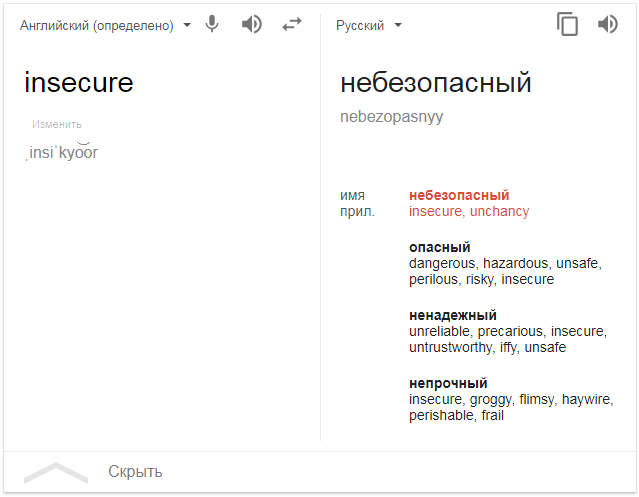
Task: Swap the source and target languages
Action: pos(291,25)
